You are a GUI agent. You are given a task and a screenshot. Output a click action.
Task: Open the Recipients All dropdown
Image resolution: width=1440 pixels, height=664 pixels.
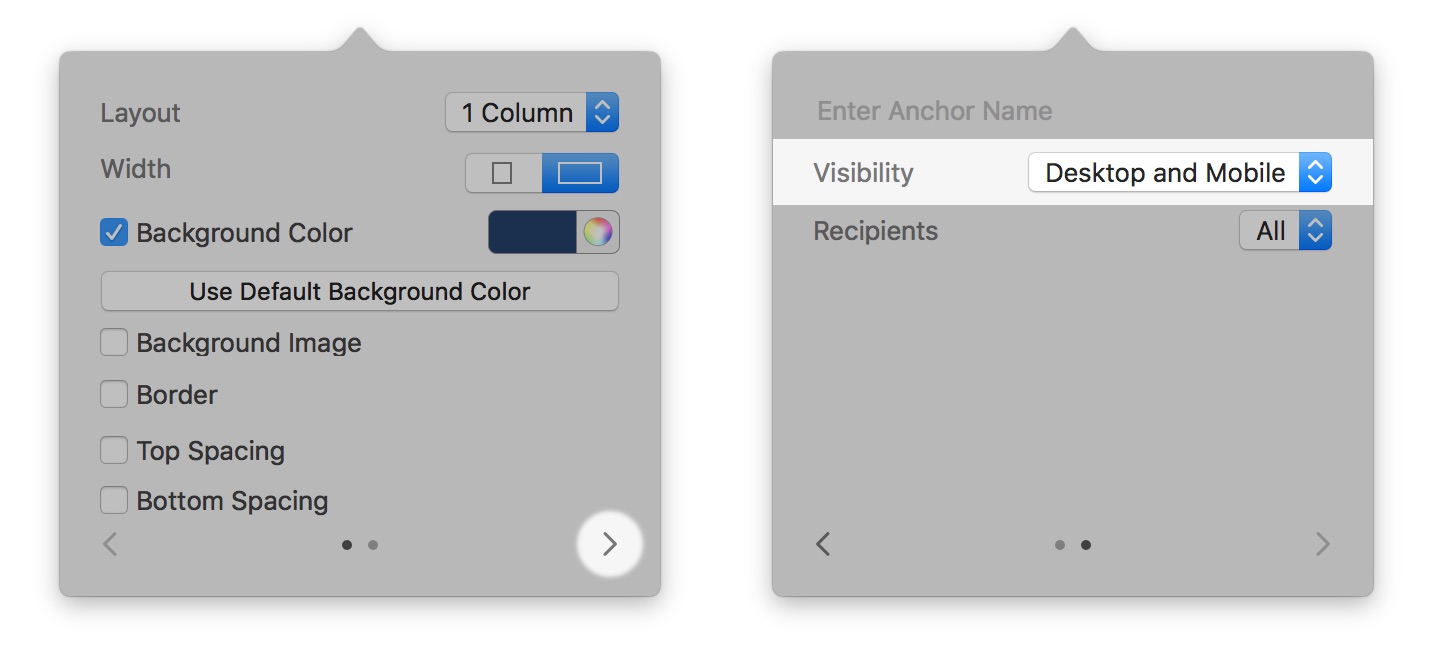[1285, 231]
